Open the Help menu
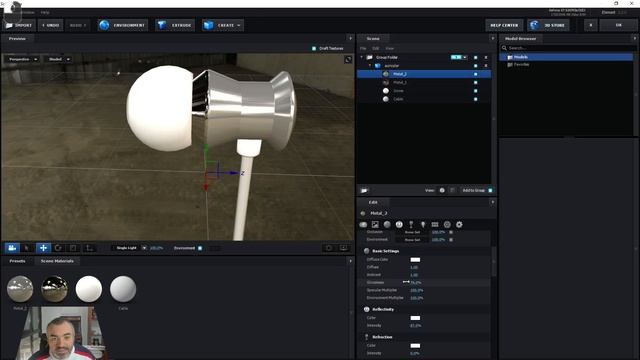This screenshot has height=360, width=640. click(x=45, y=13)
